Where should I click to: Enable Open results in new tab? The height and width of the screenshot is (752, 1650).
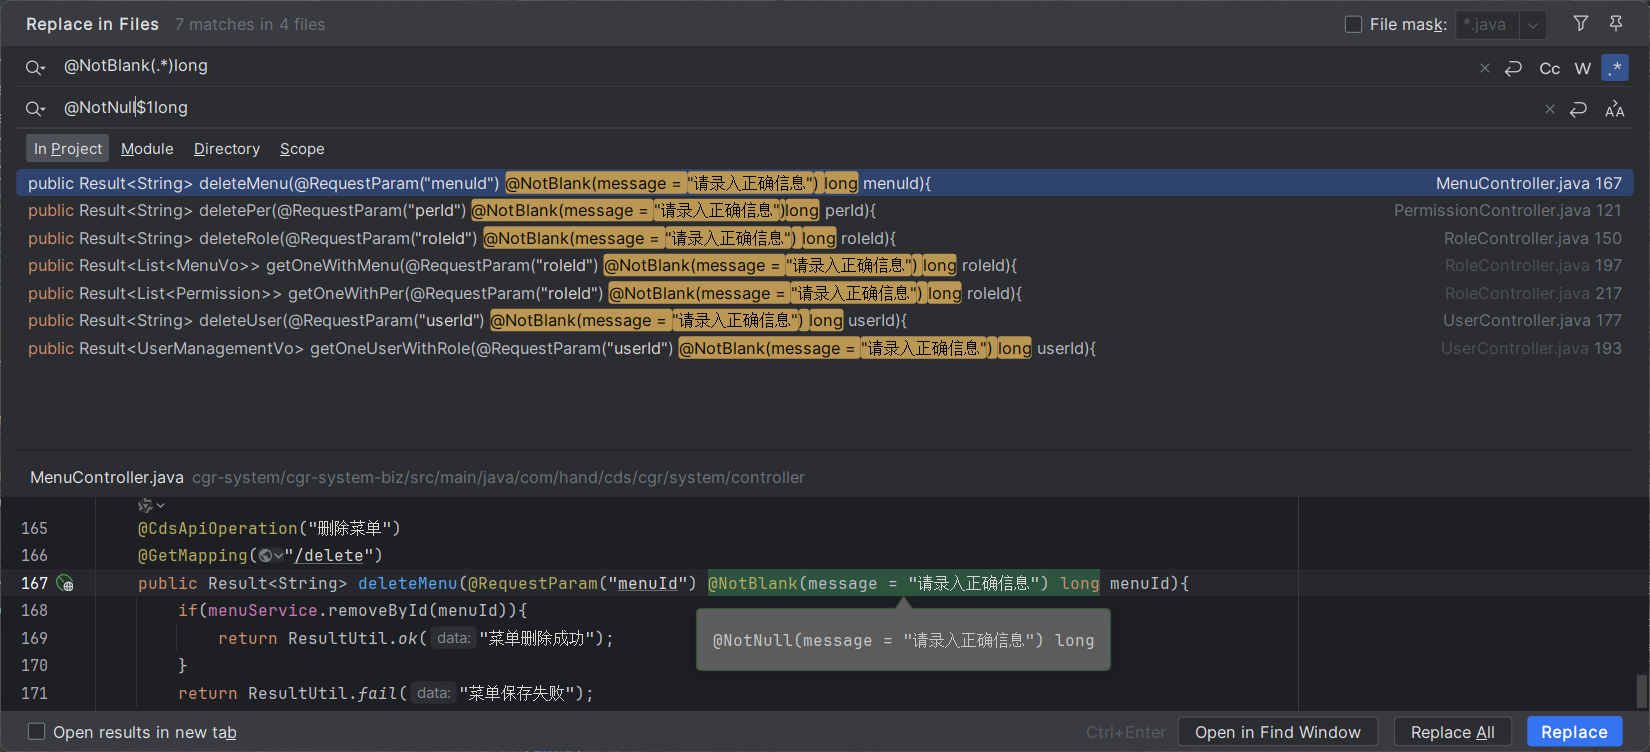pos(37,732)
